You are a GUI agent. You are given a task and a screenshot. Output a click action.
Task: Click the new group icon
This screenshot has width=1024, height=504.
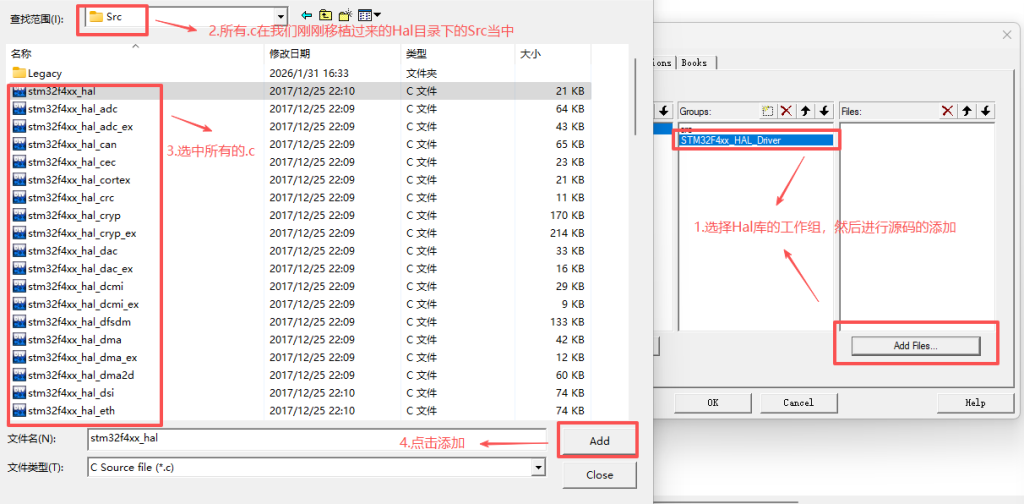click(767, 111)
